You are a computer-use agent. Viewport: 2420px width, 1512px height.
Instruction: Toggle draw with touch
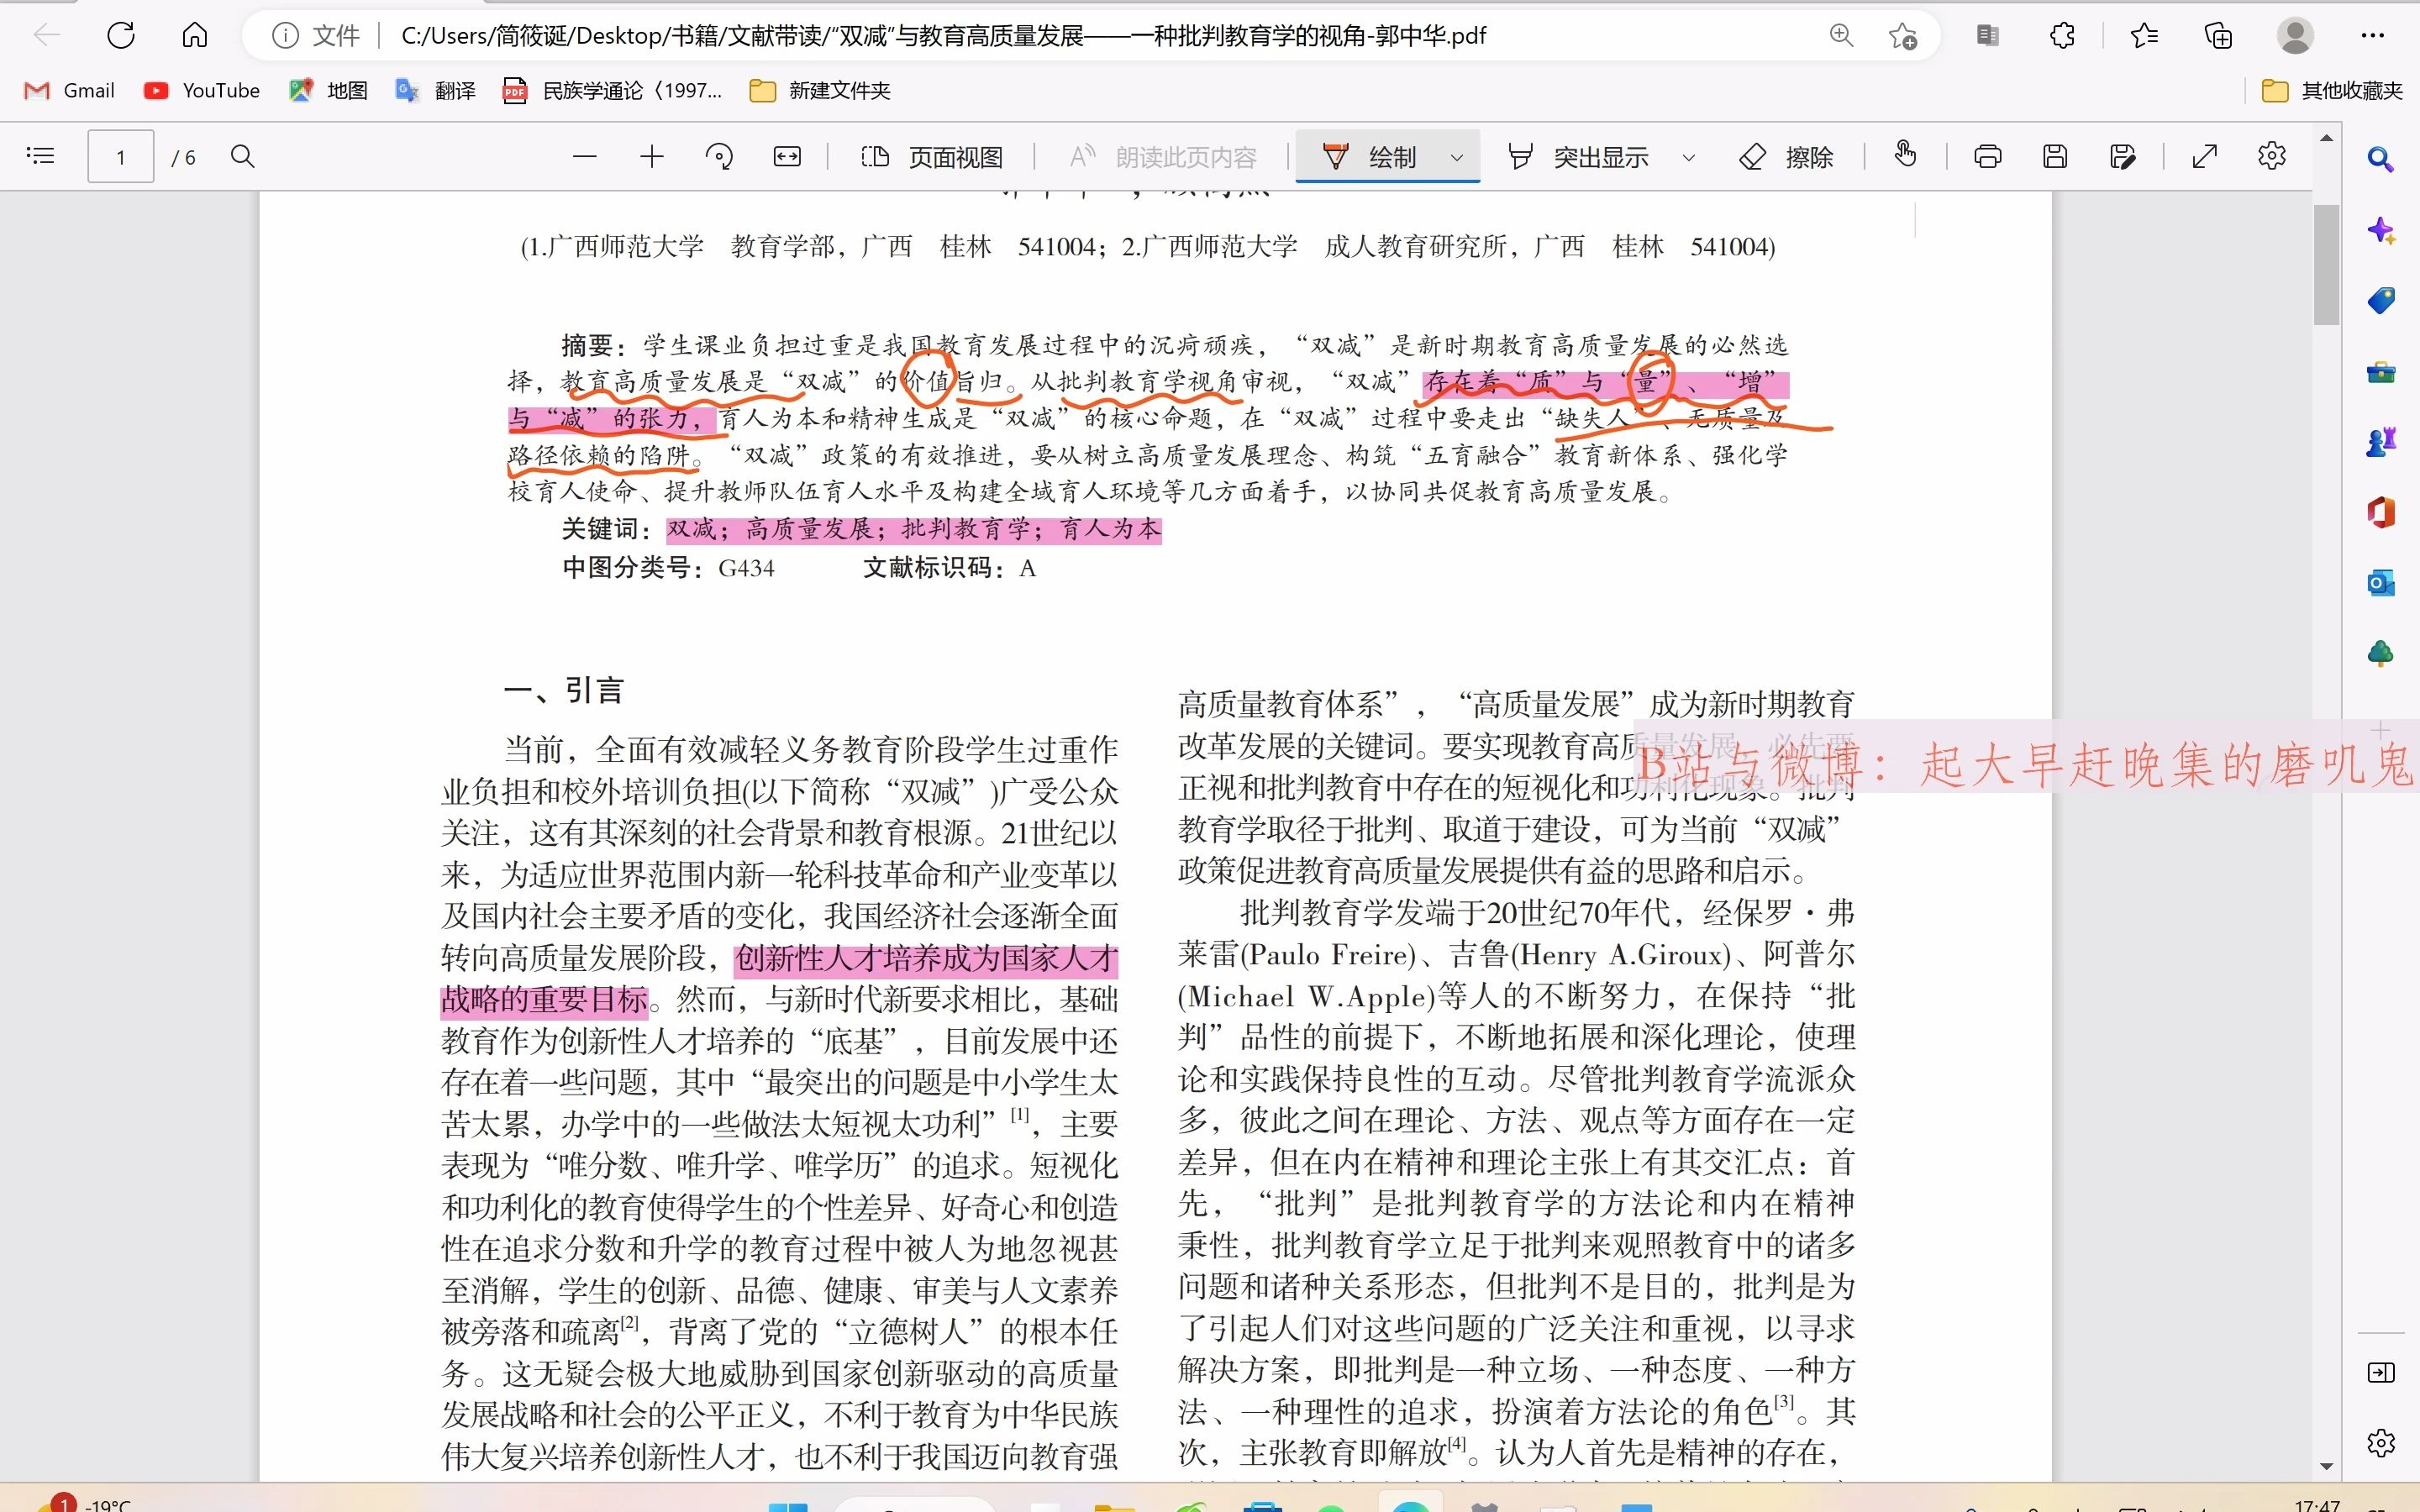pos(1905,155)
